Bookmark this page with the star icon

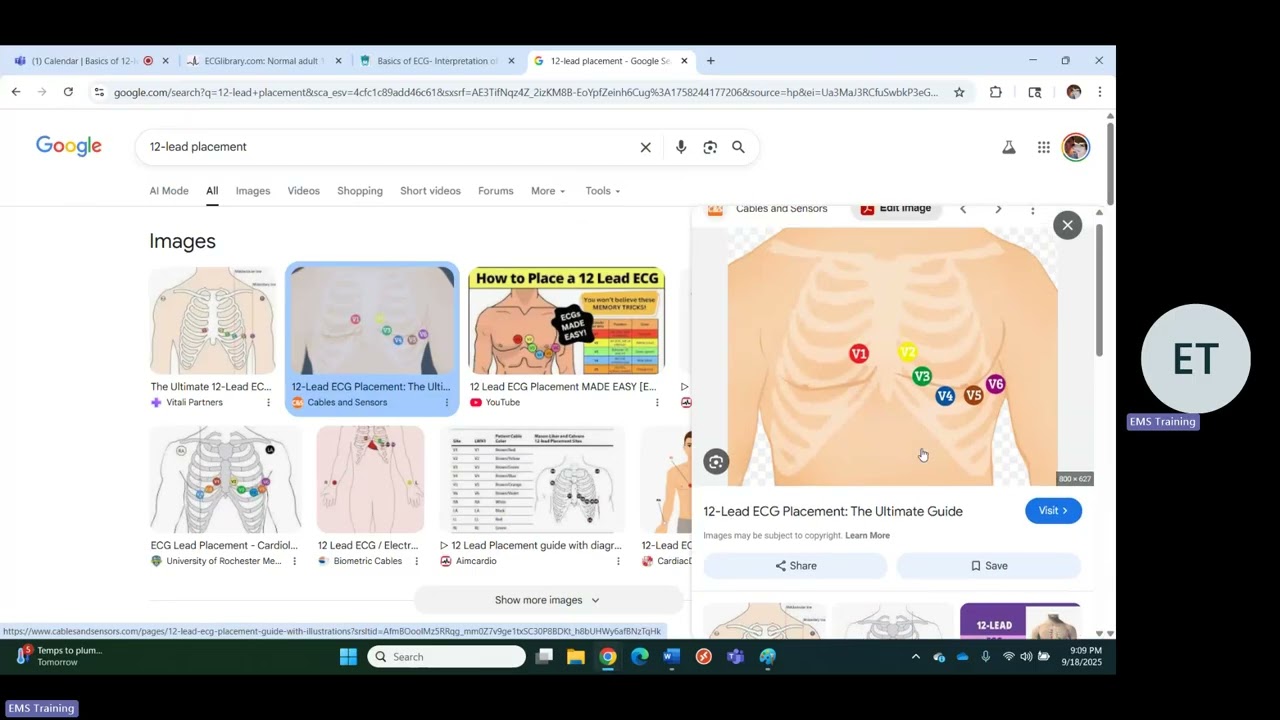[959, 92]
